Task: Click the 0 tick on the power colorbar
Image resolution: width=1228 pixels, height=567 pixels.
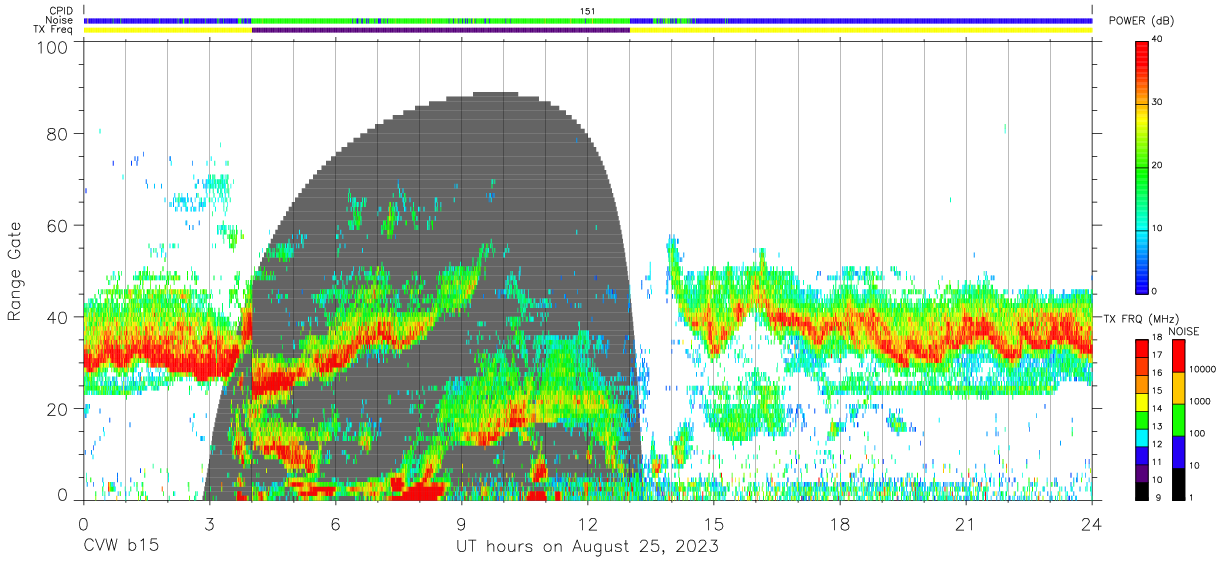Action: point(1154,291)
